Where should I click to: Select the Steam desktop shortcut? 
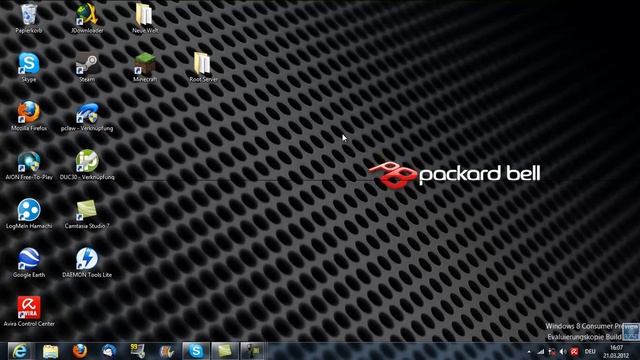pos(87,67)
